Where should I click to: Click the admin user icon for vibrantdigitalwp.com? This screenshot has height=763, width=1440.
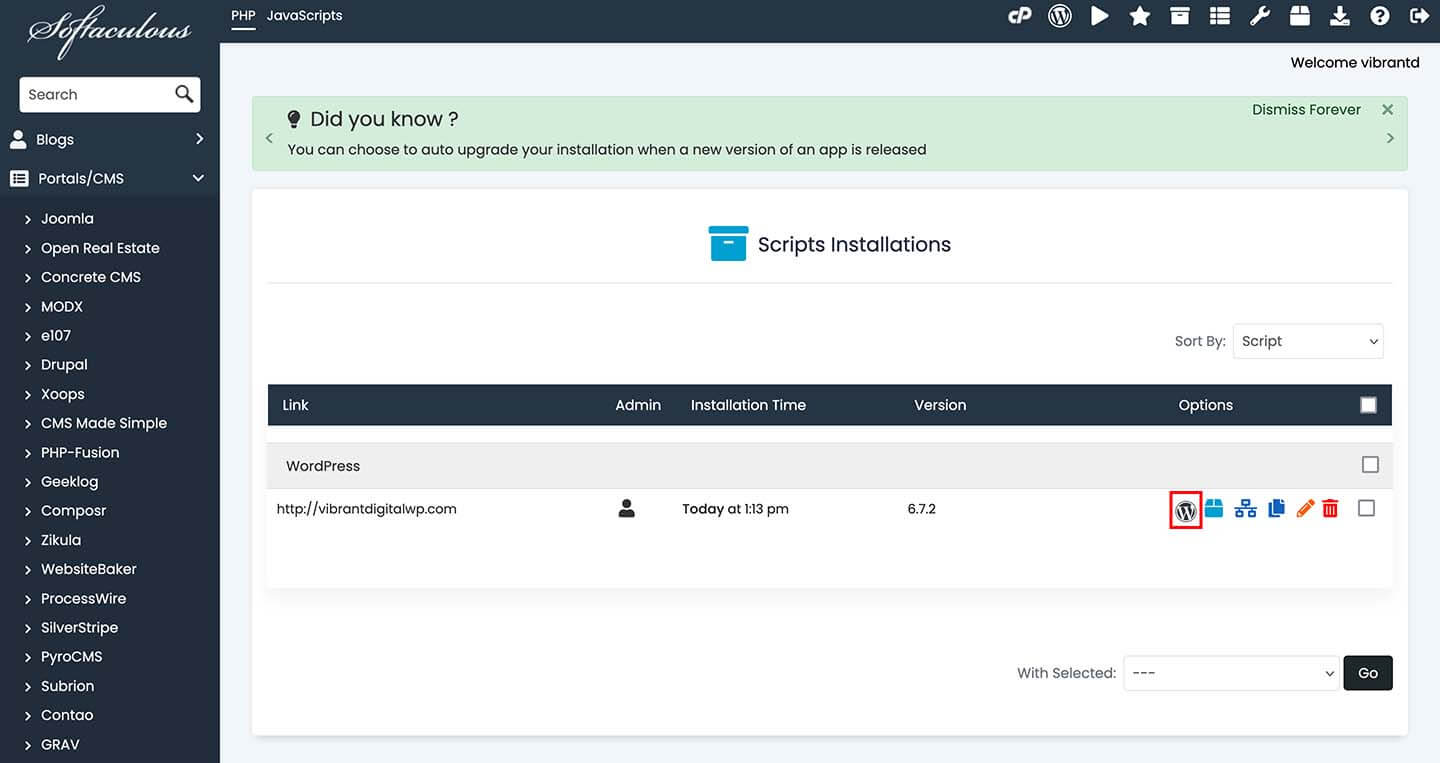click(x=627, y=509)
